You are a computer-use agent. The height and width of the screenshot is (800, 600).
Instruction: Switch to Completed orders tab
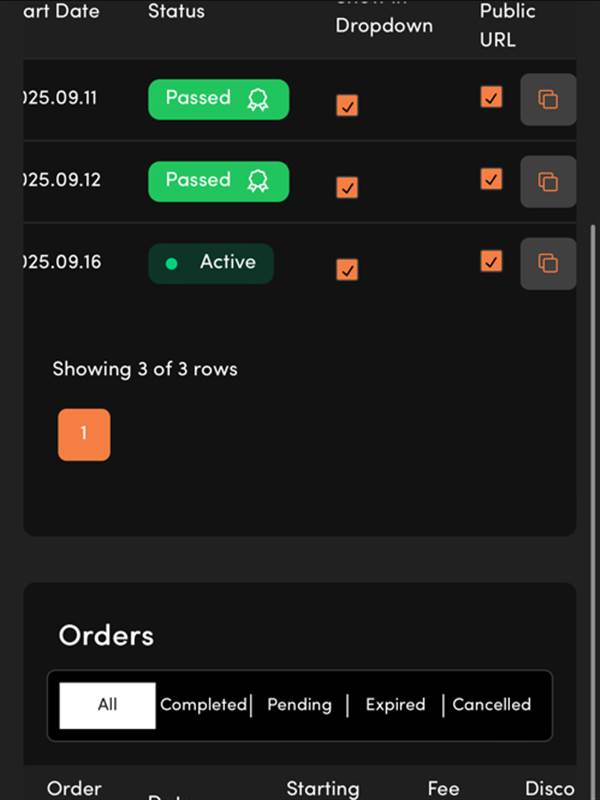point(203,705)
